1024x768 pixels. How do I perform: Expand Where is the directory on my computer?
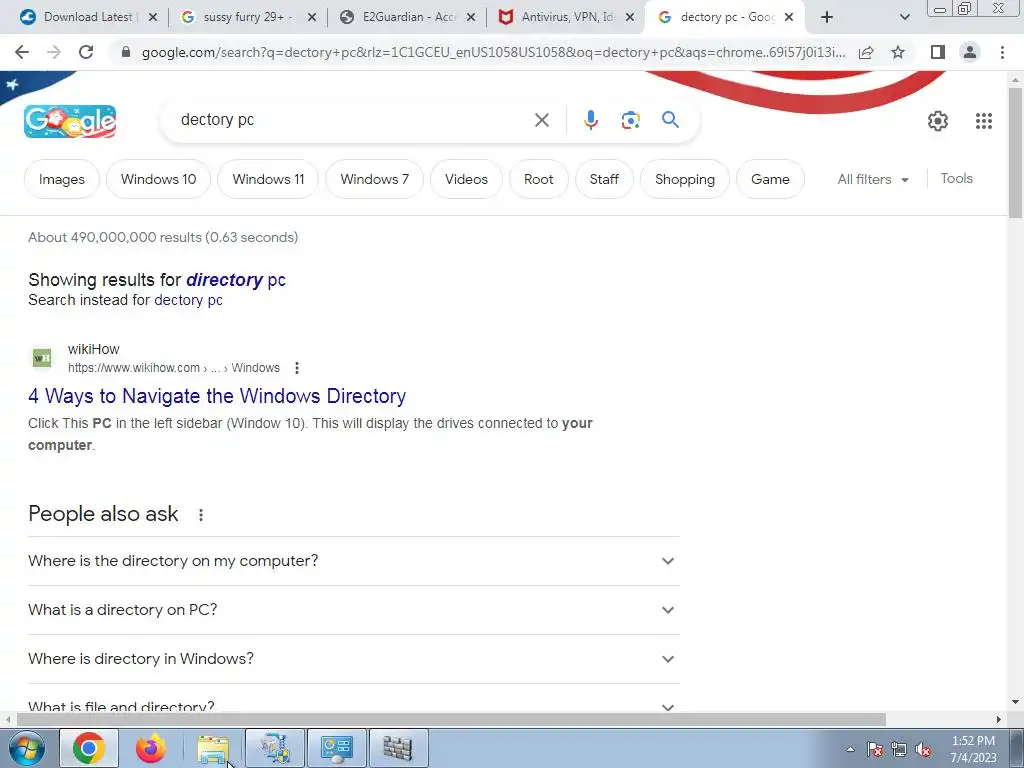pyautogui.click(x=353, y=561)
